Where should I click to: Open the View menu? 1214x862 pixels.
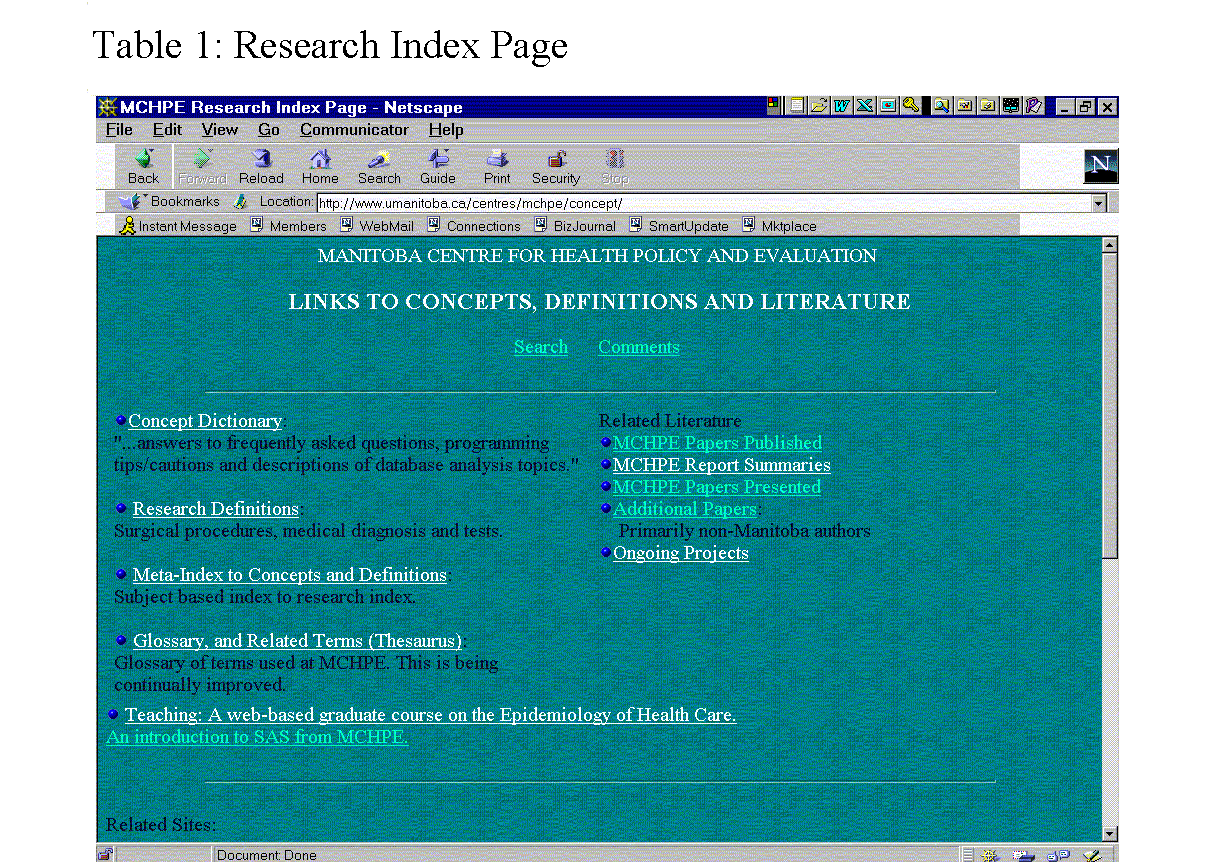[219, 130]
